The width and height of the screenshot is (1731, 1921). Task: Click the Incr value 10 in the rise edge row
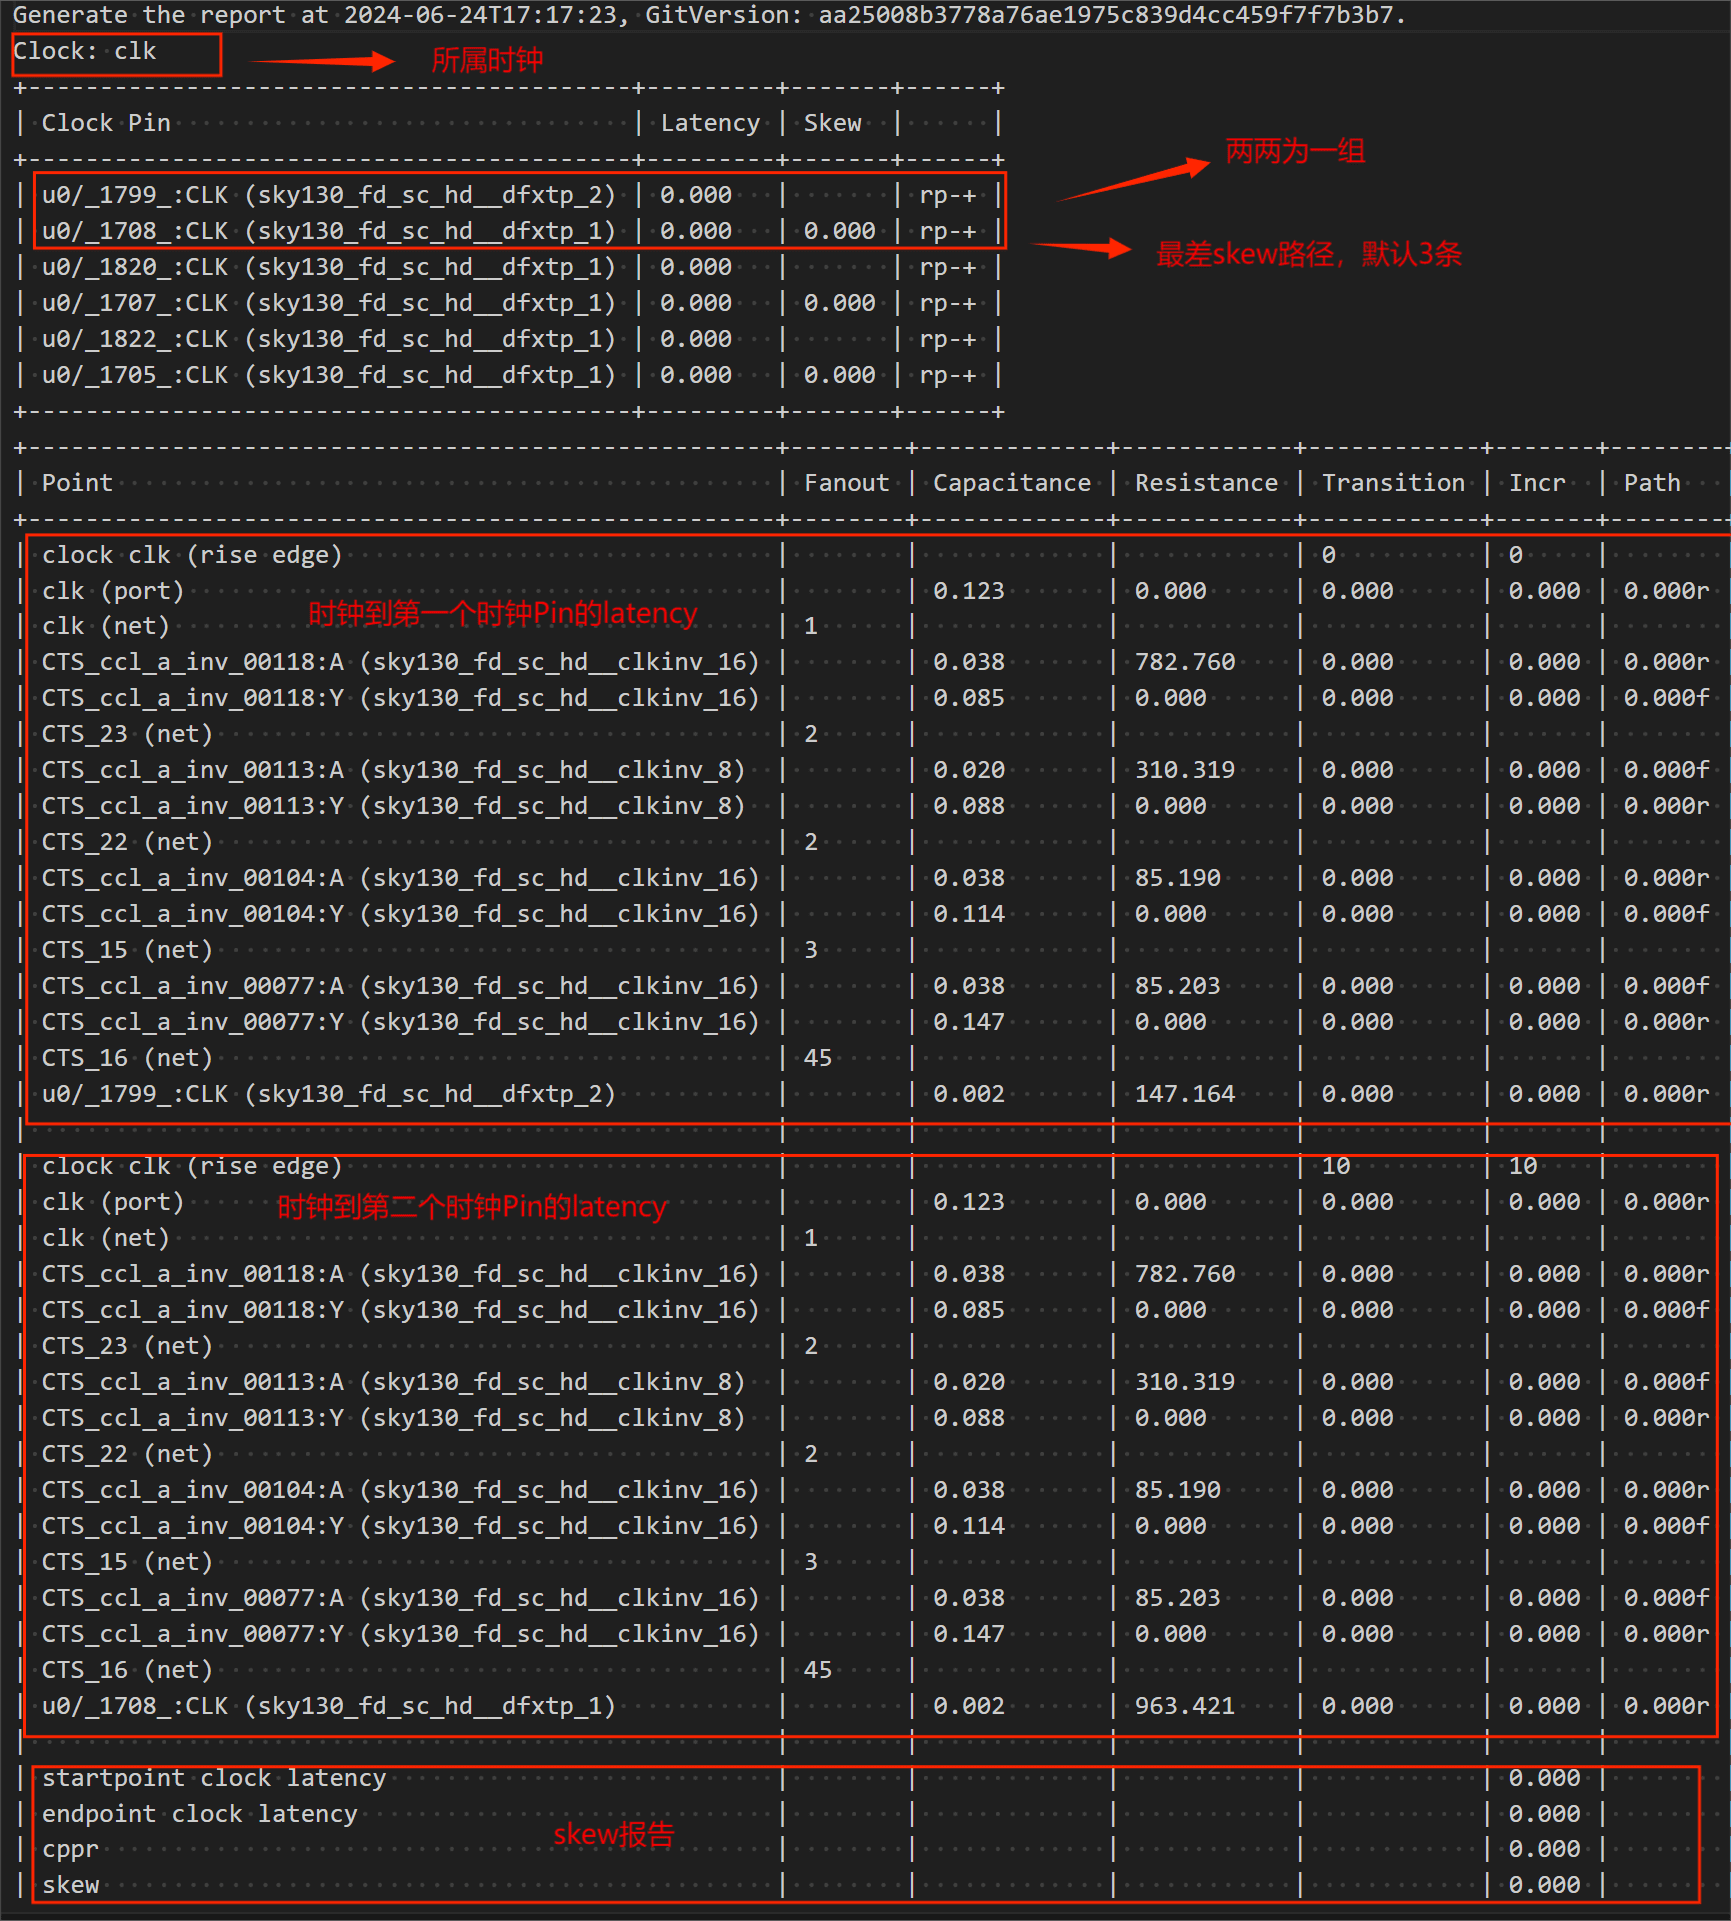pos(1523,1166)
